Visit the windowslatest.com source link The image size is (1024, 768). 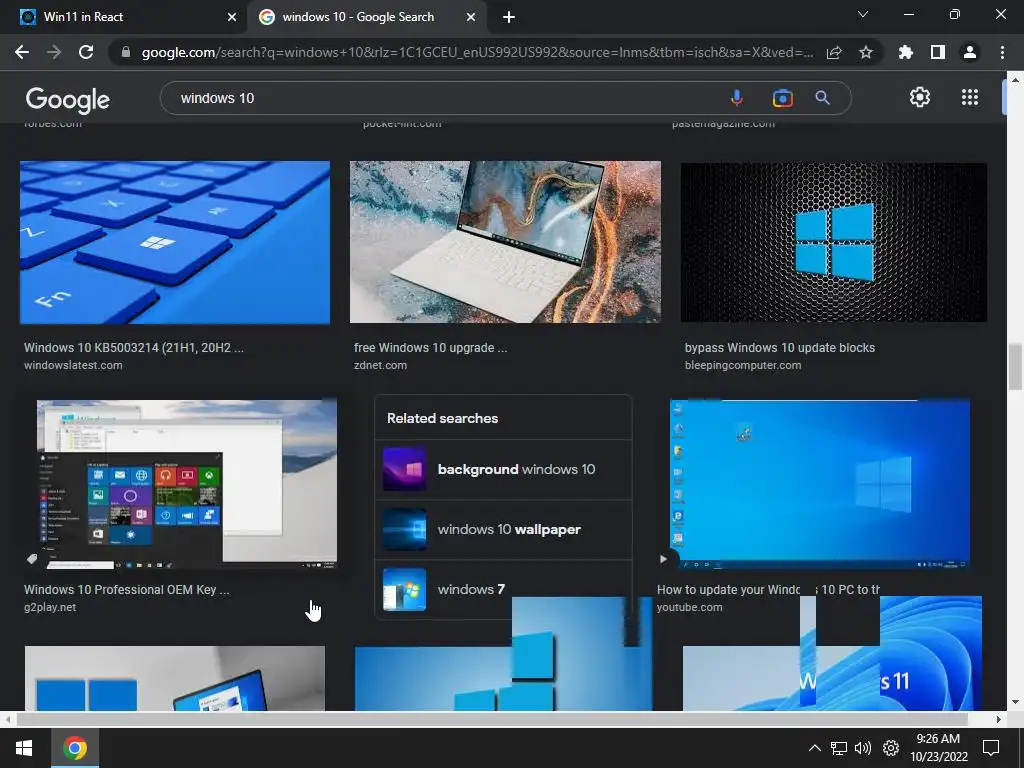point(73,365)
